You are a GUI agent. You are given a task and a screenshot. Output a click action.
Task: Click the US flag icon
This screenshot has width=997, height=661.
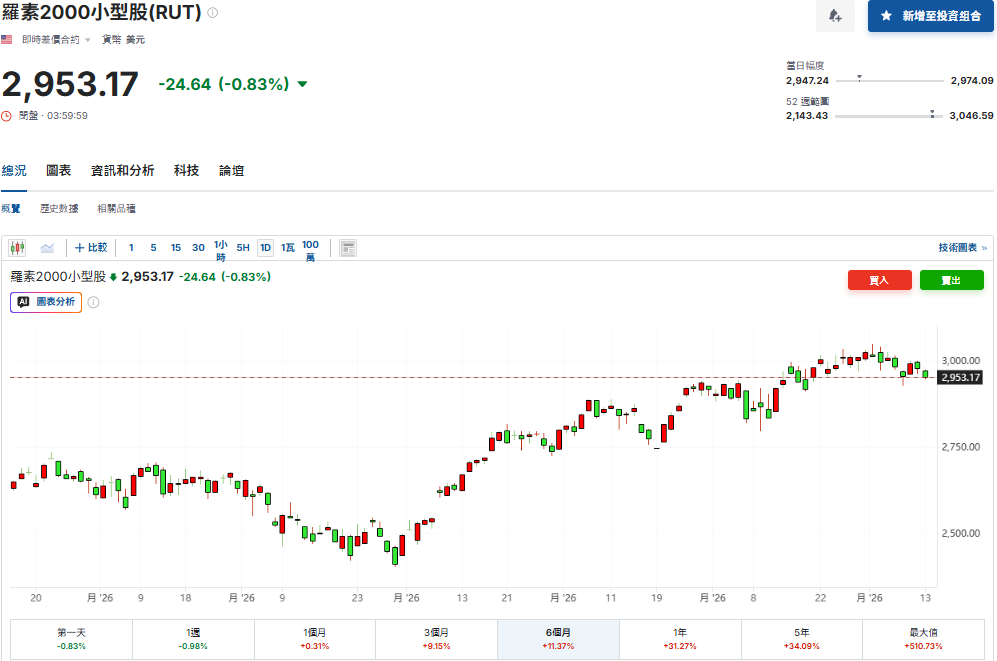coord(7,39)
